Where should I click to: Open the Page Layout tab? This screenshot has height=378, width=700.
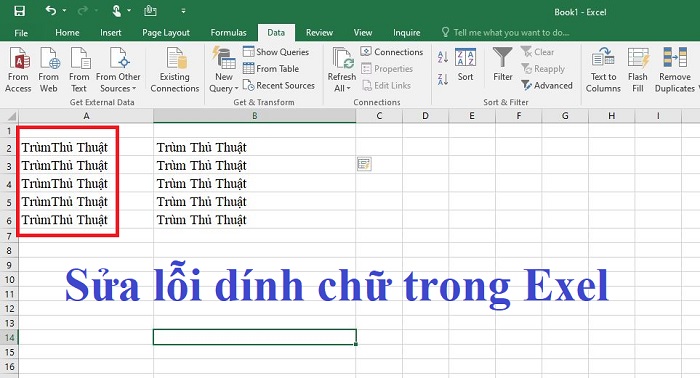(166, 33)
